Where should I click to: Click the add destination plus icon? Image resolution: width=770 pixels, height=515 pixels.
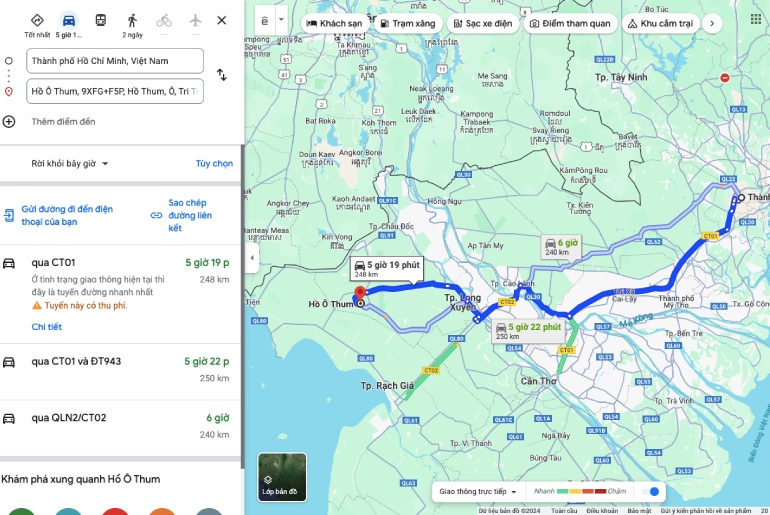click(9, 121)
